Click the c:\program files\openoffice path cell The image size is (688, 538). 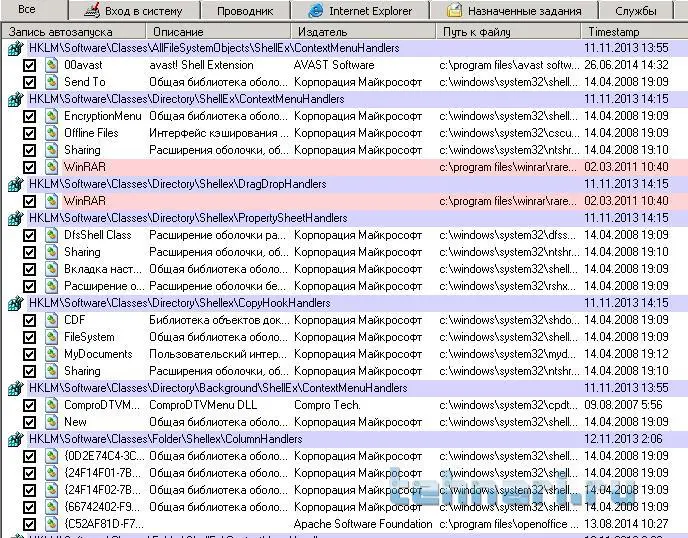[509, 524]
